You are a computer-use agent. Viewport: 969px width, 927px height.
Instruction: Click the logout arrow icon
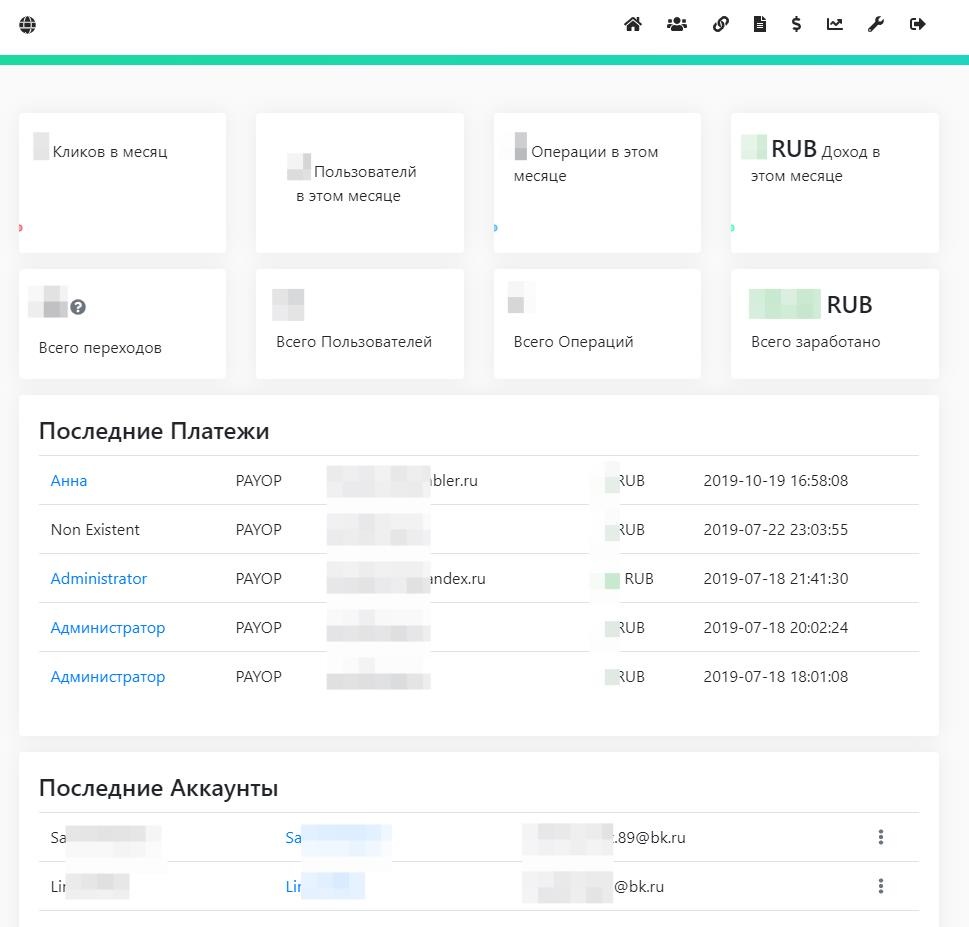tap(918, 24)
